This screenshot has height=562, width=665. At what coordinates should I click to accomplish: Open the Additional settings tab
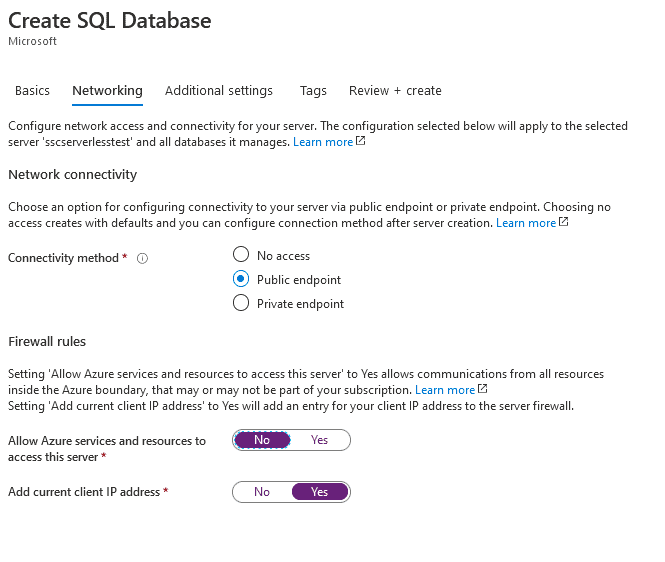pos(219,91)
